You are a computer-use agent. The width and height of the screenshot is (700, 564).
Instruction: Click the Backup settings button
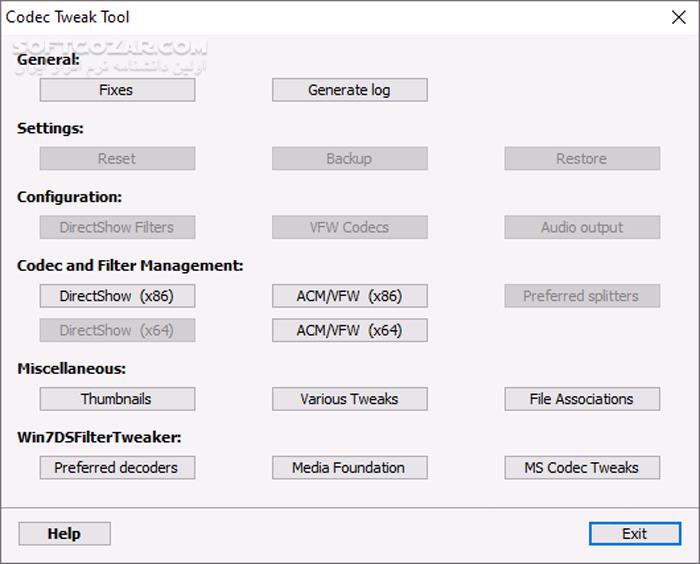click(350, 159)
